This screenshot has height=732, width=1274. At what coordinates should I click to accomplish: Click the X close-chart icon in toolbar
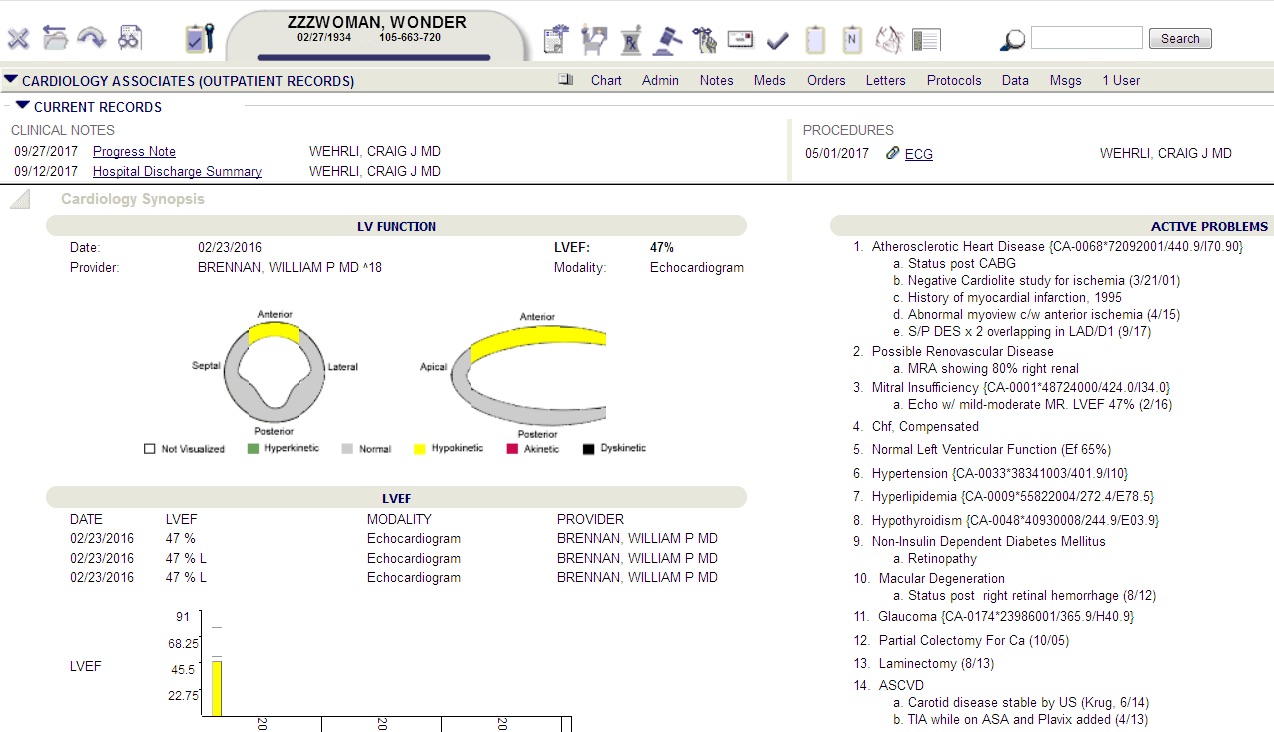(18, 39)
